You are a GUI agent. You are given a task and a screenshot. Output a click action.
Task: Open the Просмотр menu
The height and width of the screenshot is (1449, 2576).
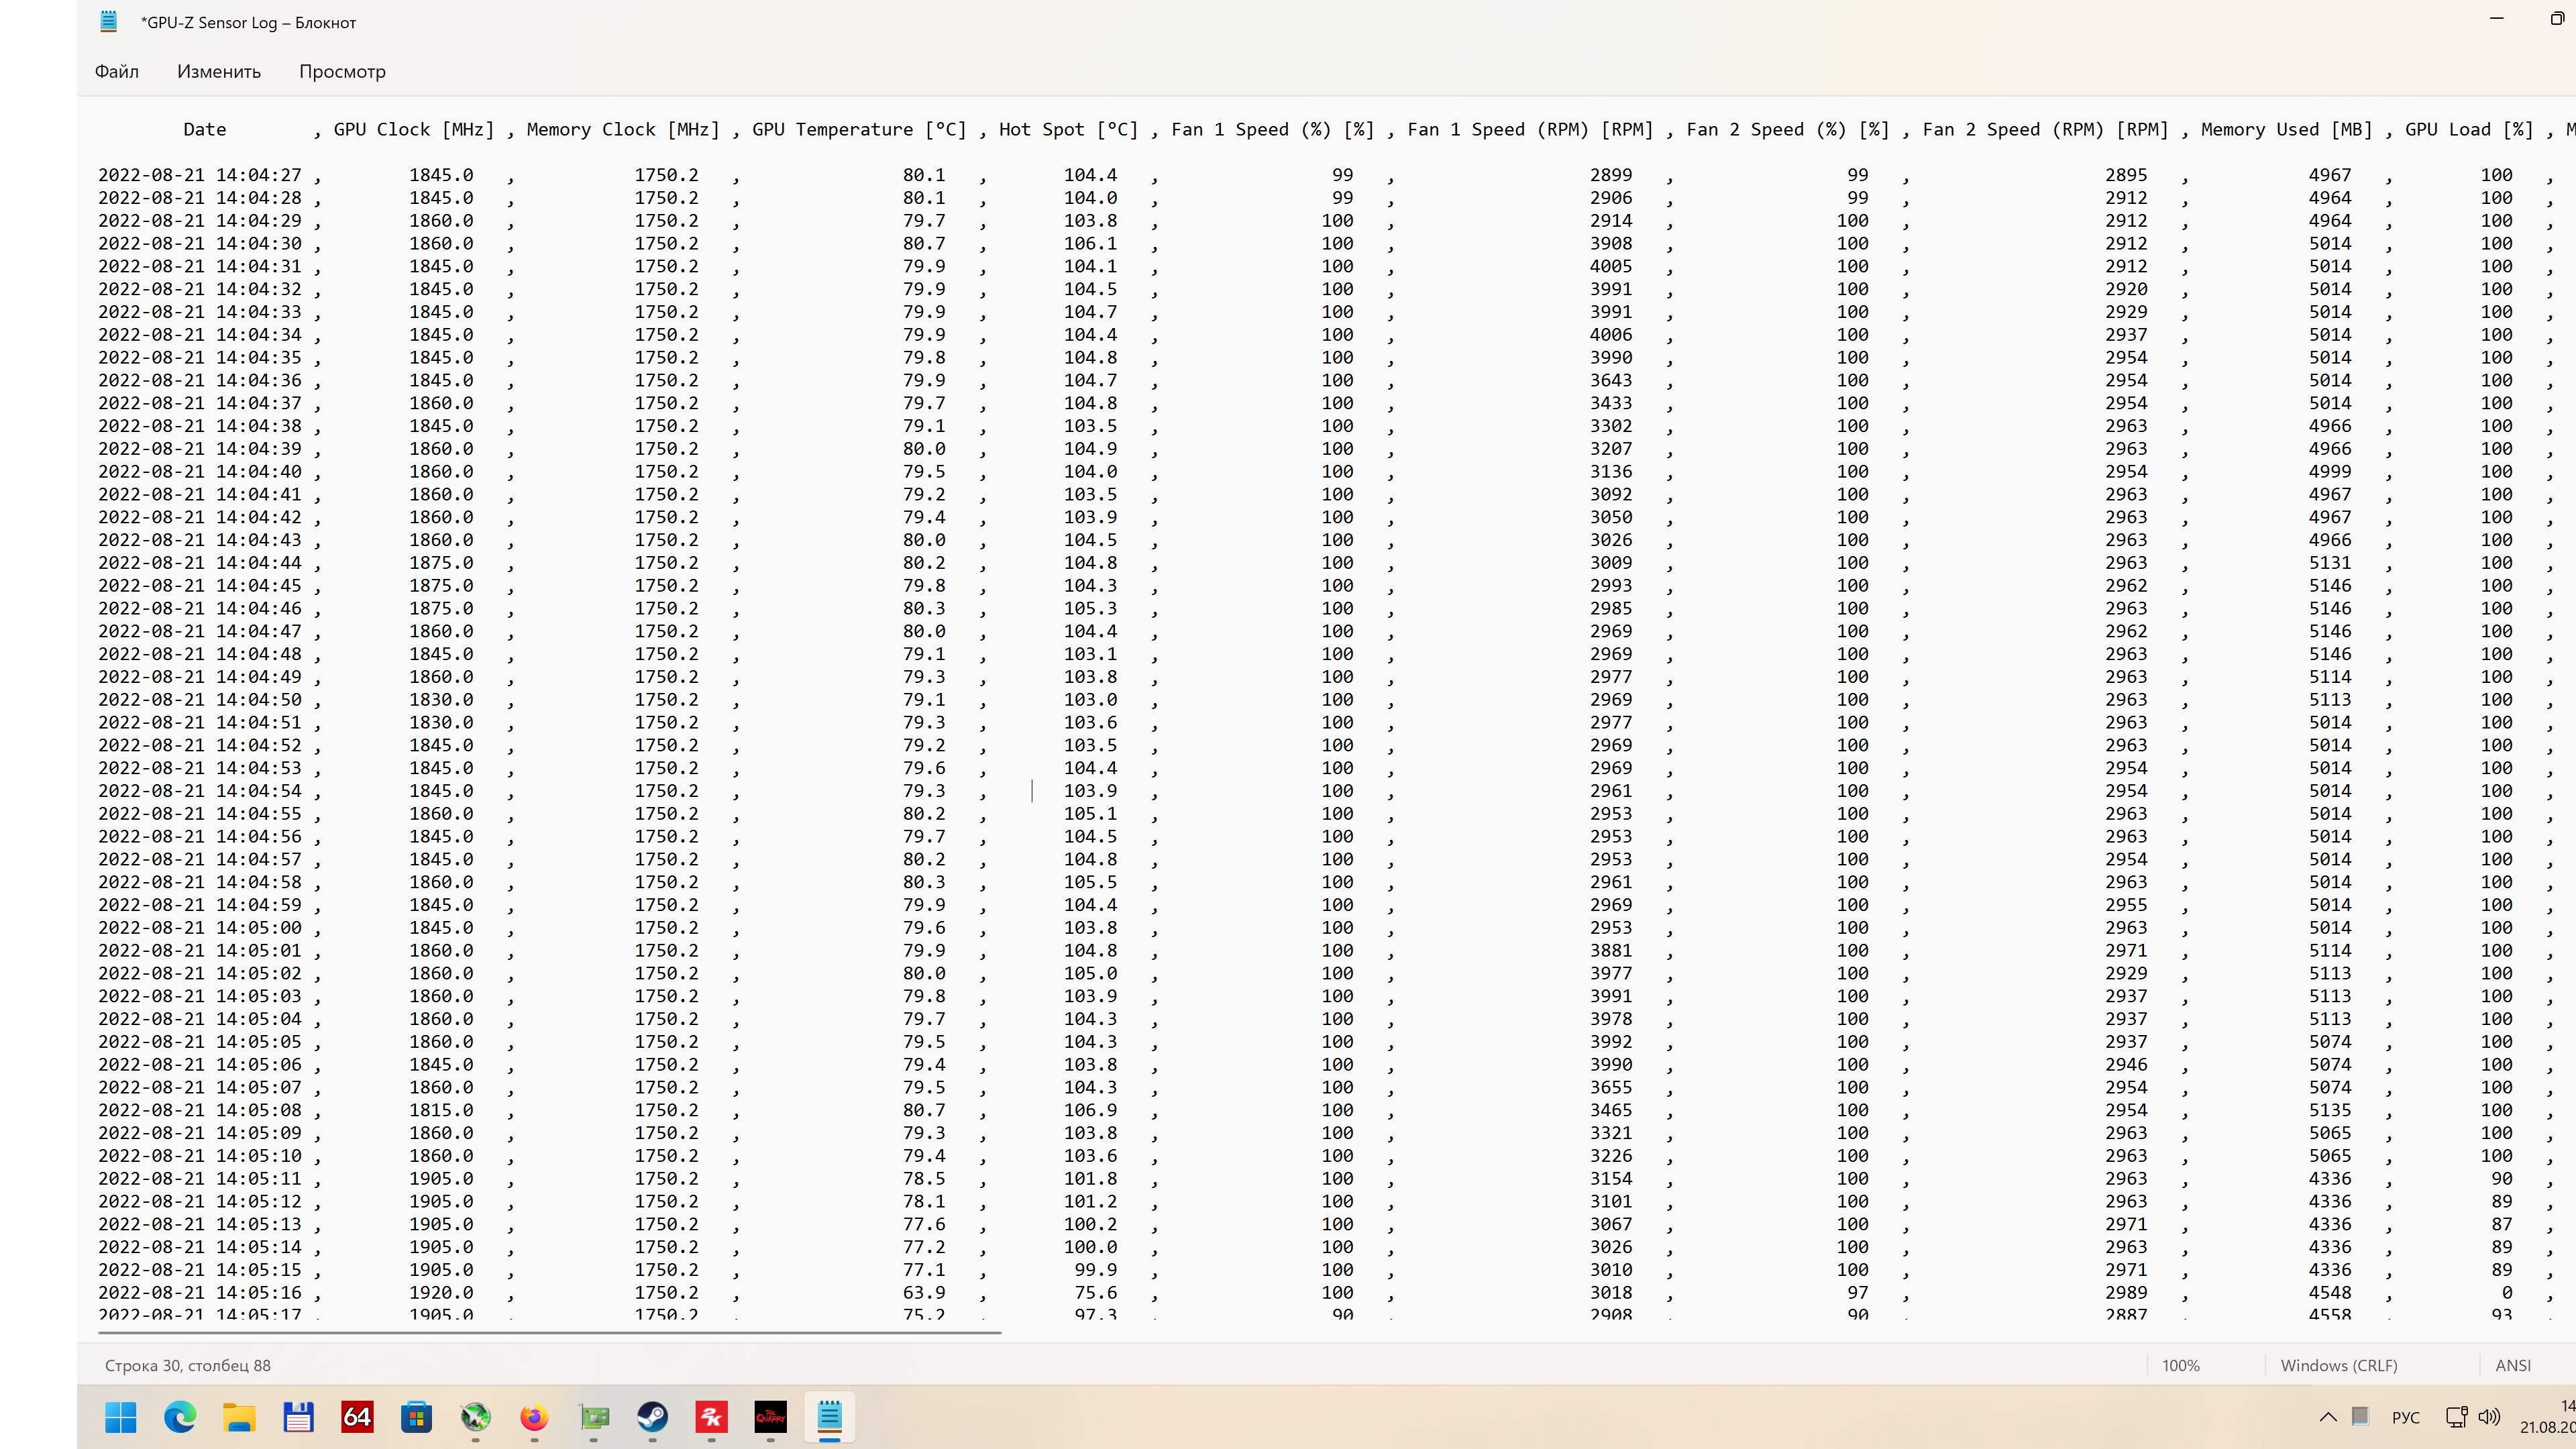[x=342, y=71]
